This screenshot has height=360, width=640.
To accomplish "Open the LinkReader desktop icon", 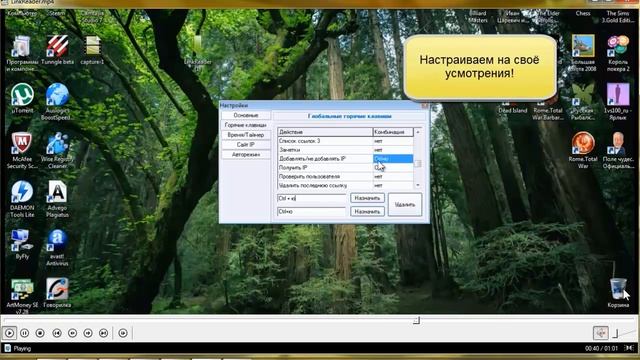I will [198, 53].
